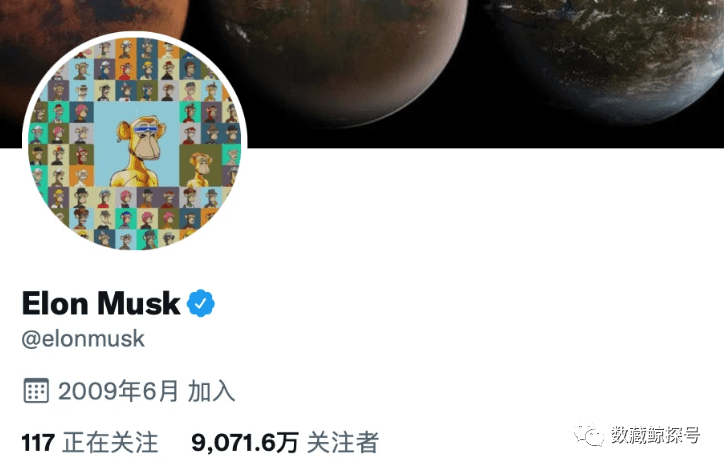Click the blue verified badge
The width and height of the screenshot is (724, 468).
[x=200, y=303]
